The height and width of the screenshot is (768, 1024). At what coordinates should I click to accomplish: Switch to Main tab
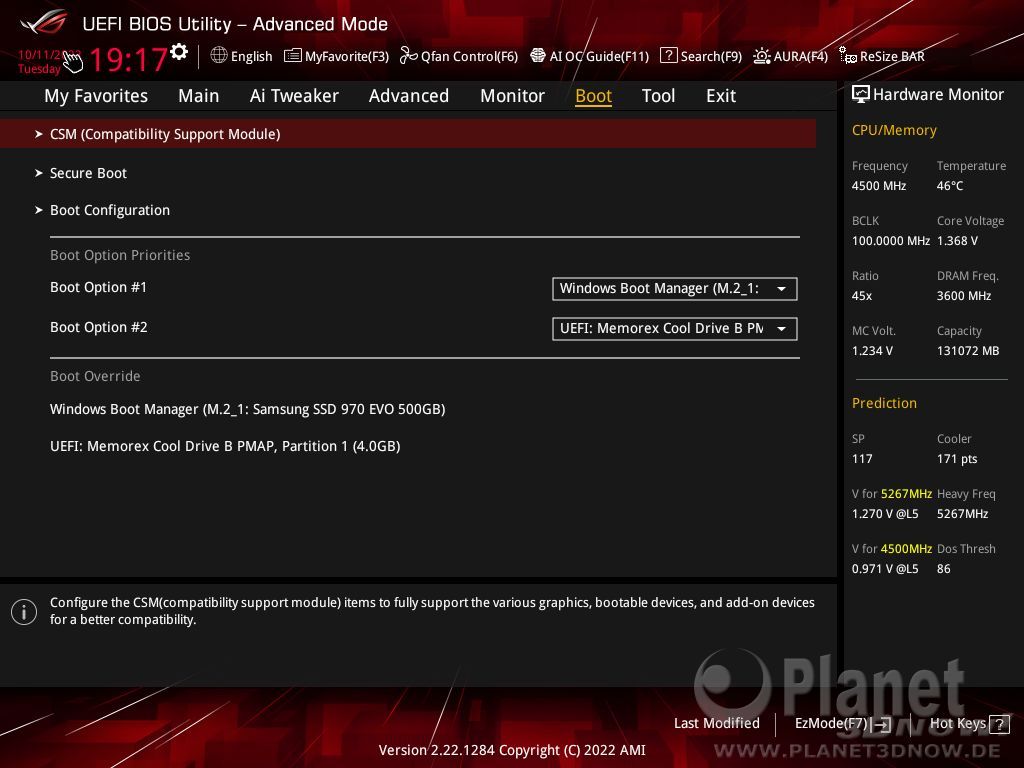199,96
